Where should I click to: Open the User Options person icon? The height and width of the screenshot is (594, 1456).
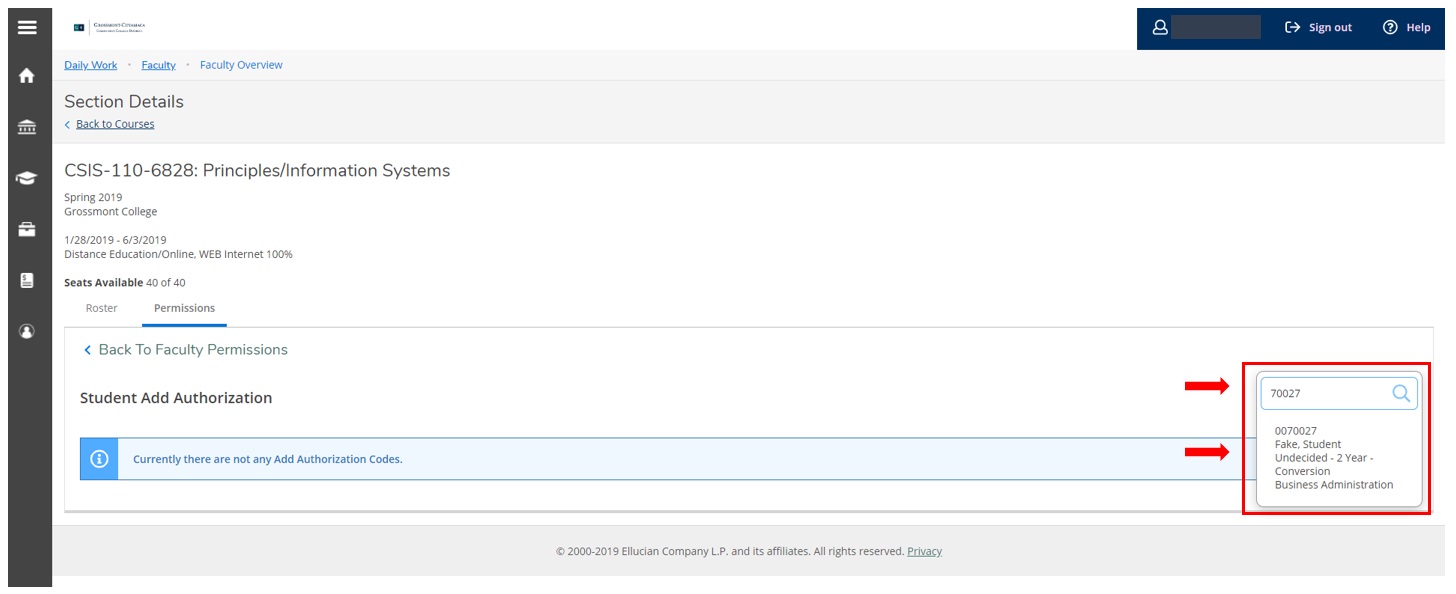coord(25,331)
